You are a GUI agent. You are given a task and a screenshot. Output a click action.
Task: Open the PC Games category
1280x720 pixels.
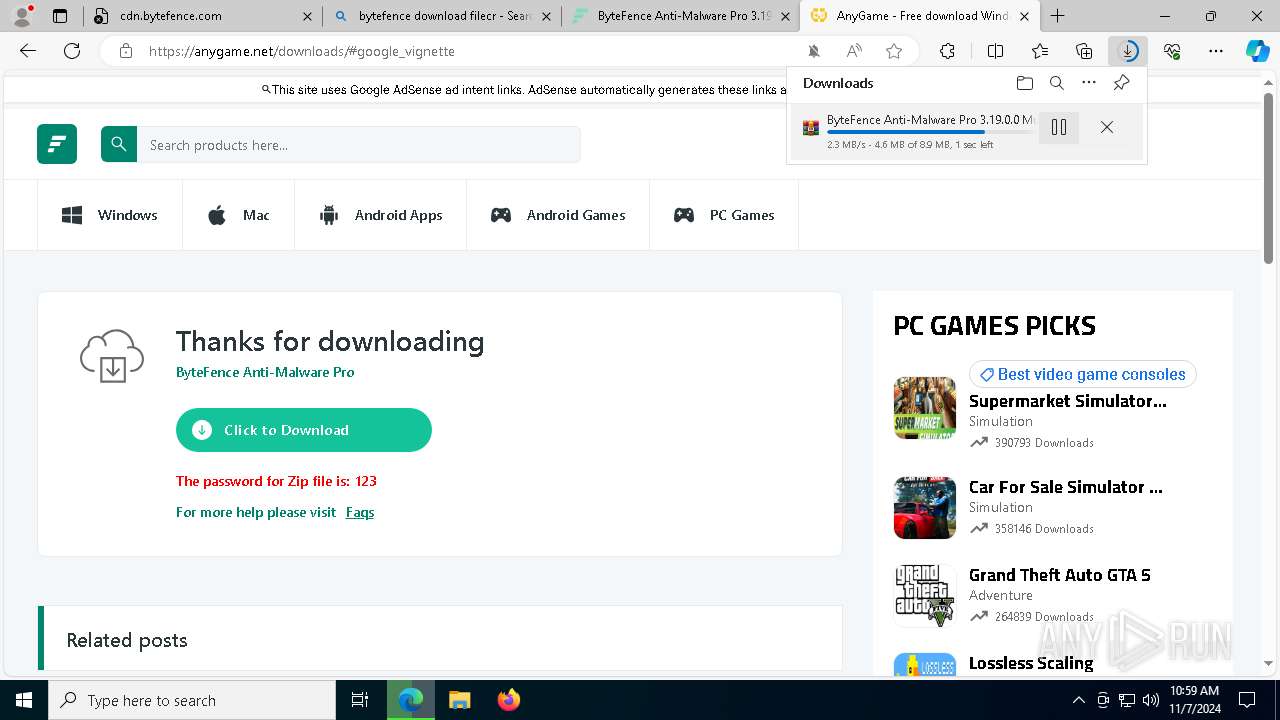tap(724, 215)
